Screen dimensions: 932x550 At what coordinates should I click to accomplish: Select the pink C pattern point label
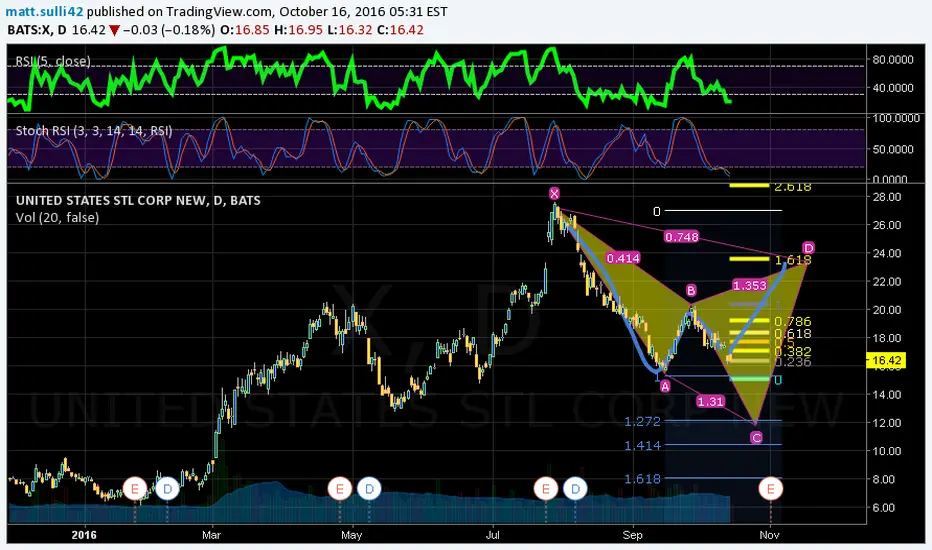pos(756,438)
